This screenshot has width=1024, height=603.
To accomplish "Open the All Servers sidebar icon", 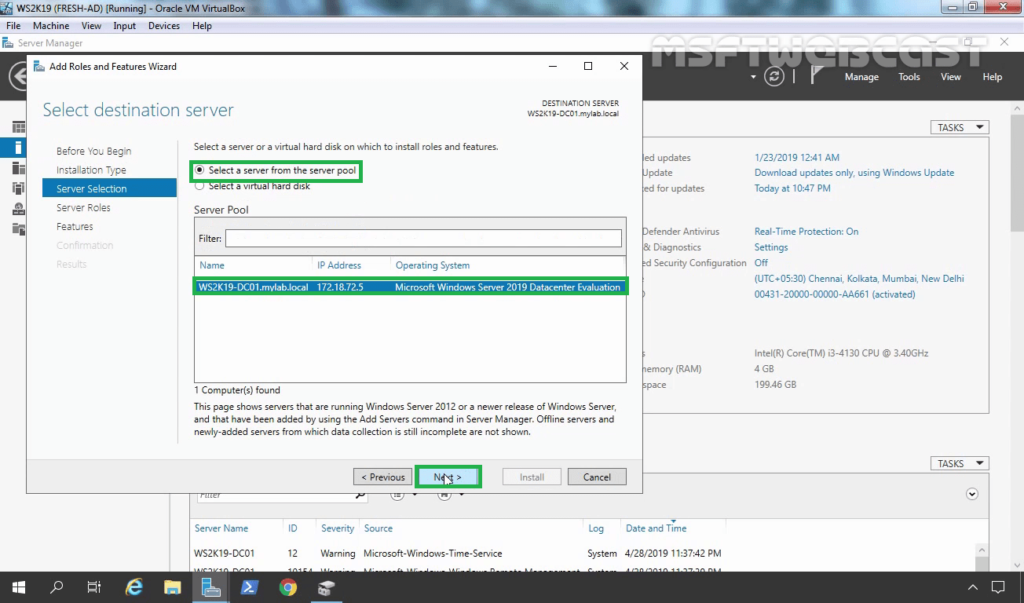I will pyautogui.click(x=18, y=168).
